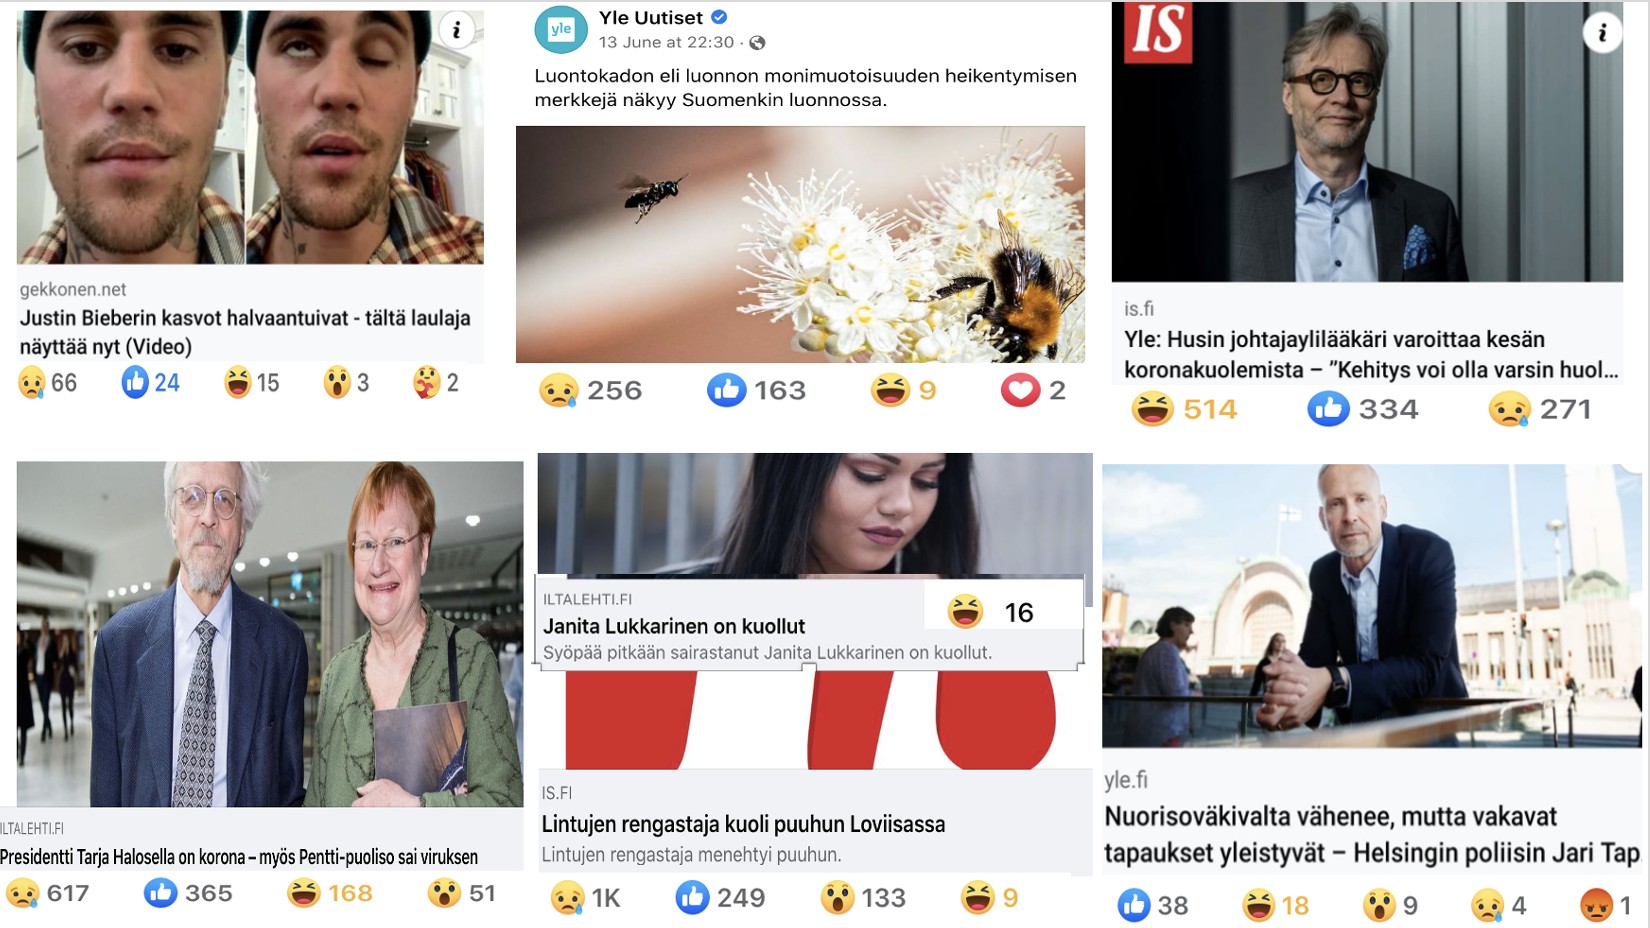This screenshot has height=928, width=1650.
Task: Click the 13 June at 22:30 timestamp
Action: point(666,43)
